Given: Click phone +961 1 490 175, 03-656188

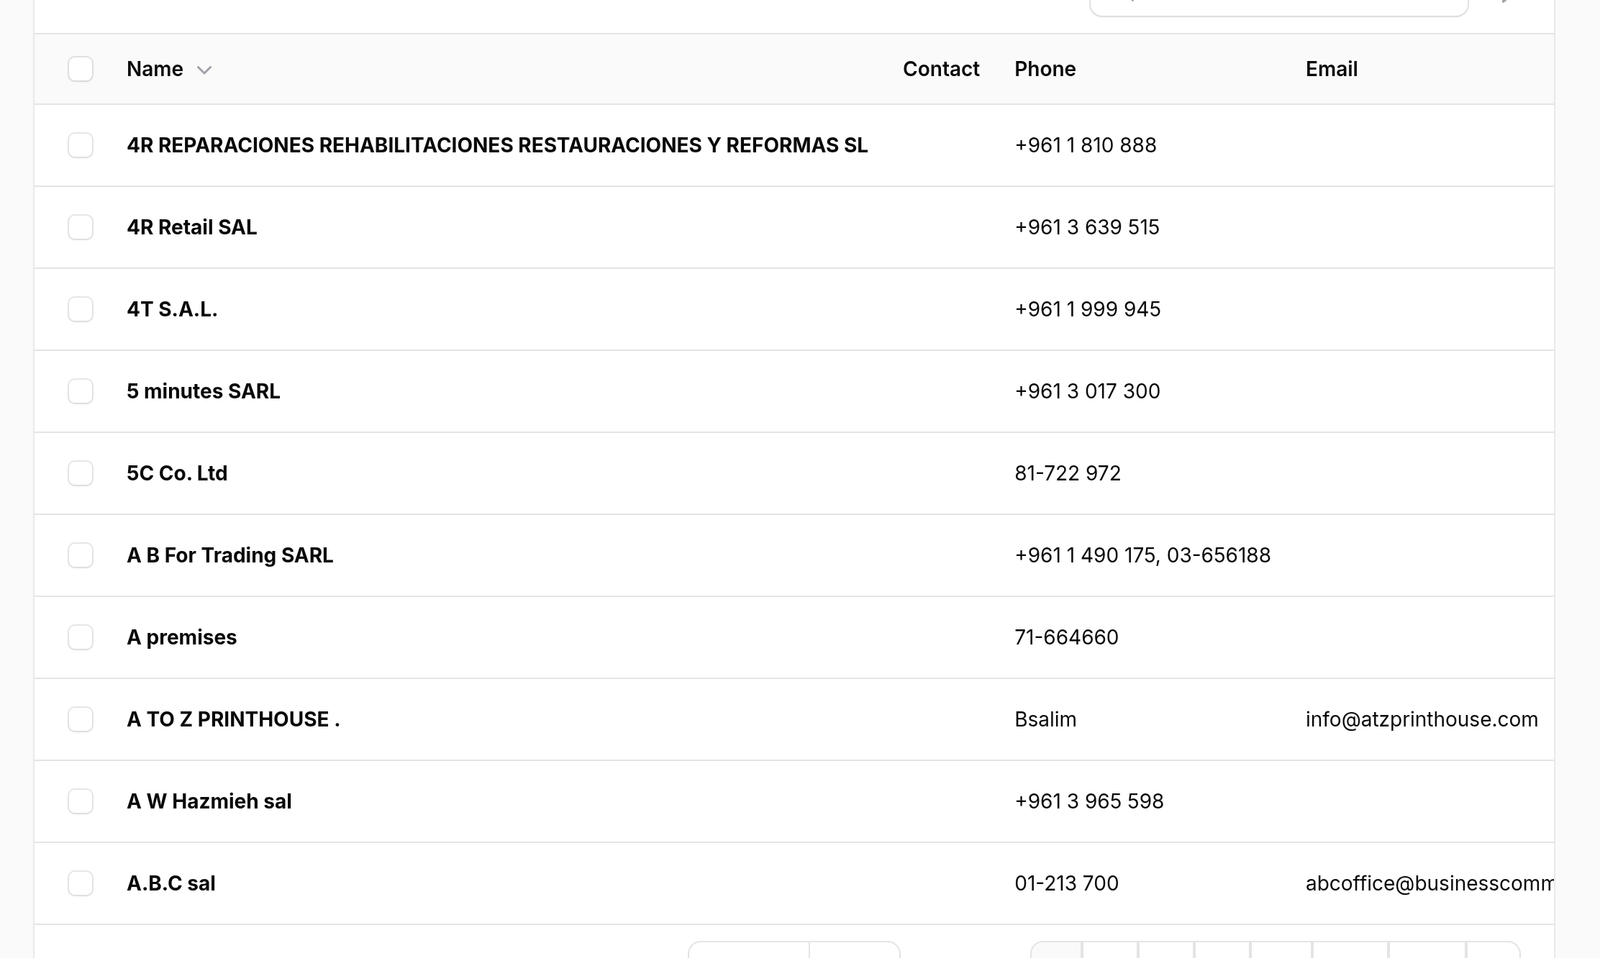Looking at the screenshot, I should 1142,555.
